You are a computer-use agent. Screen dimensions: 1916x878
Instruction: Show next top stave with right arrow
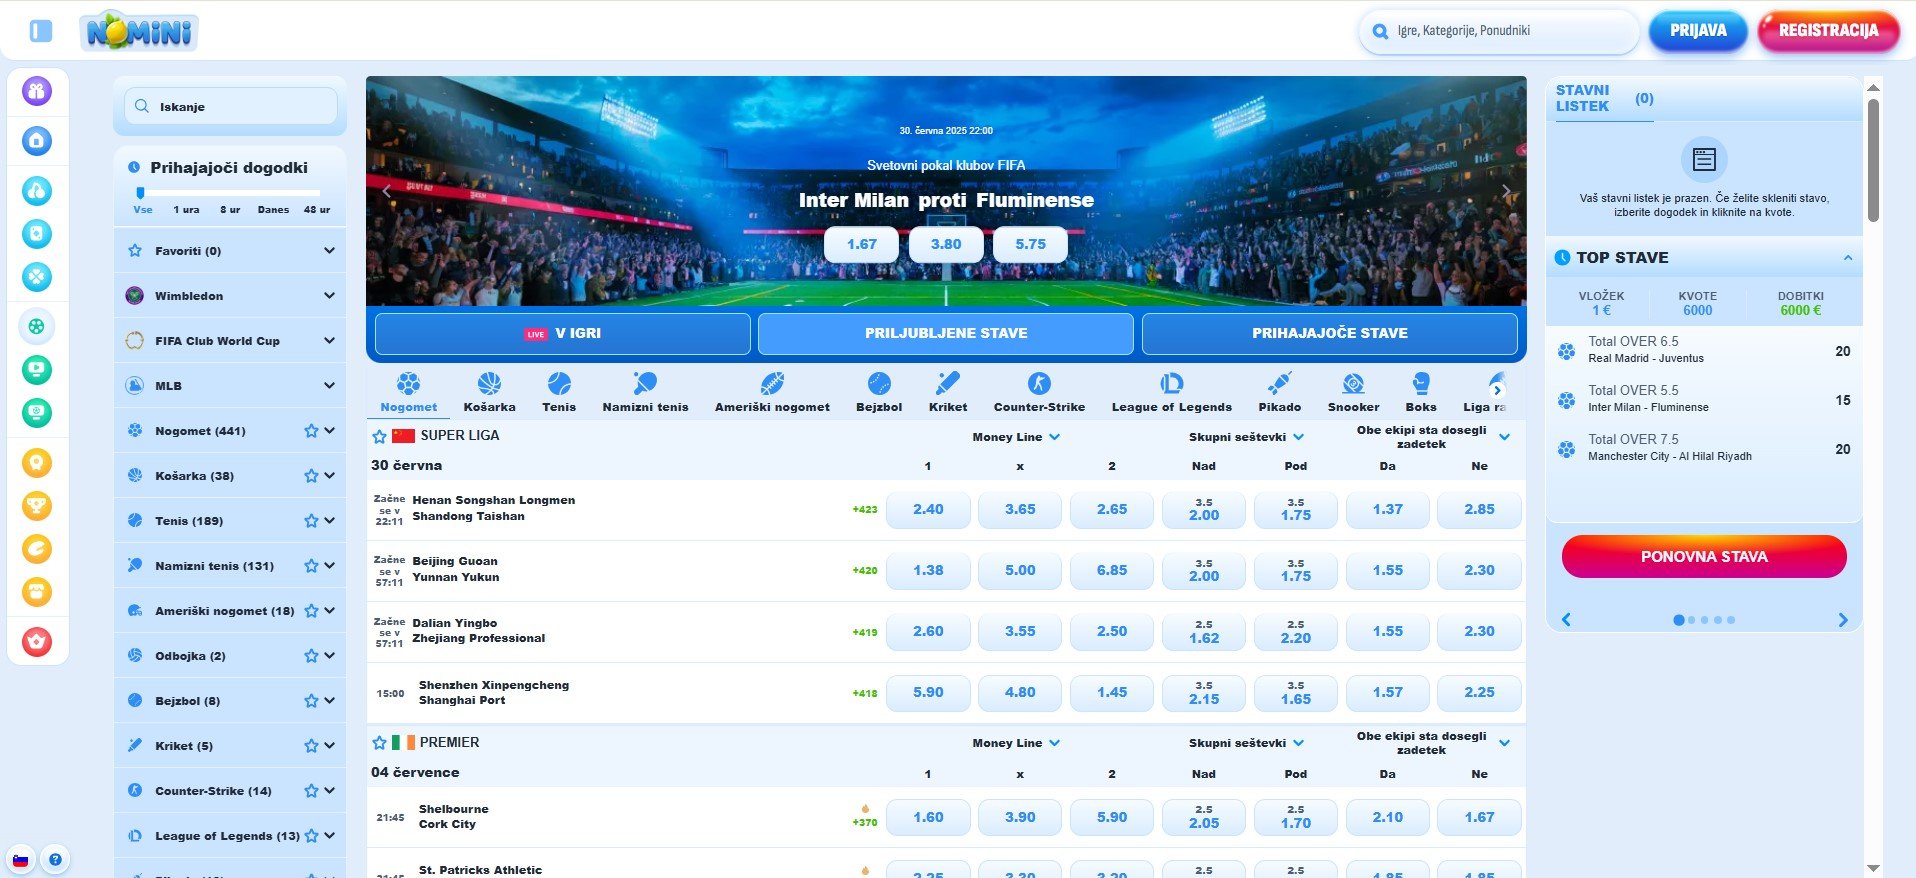coord(1843,620)
